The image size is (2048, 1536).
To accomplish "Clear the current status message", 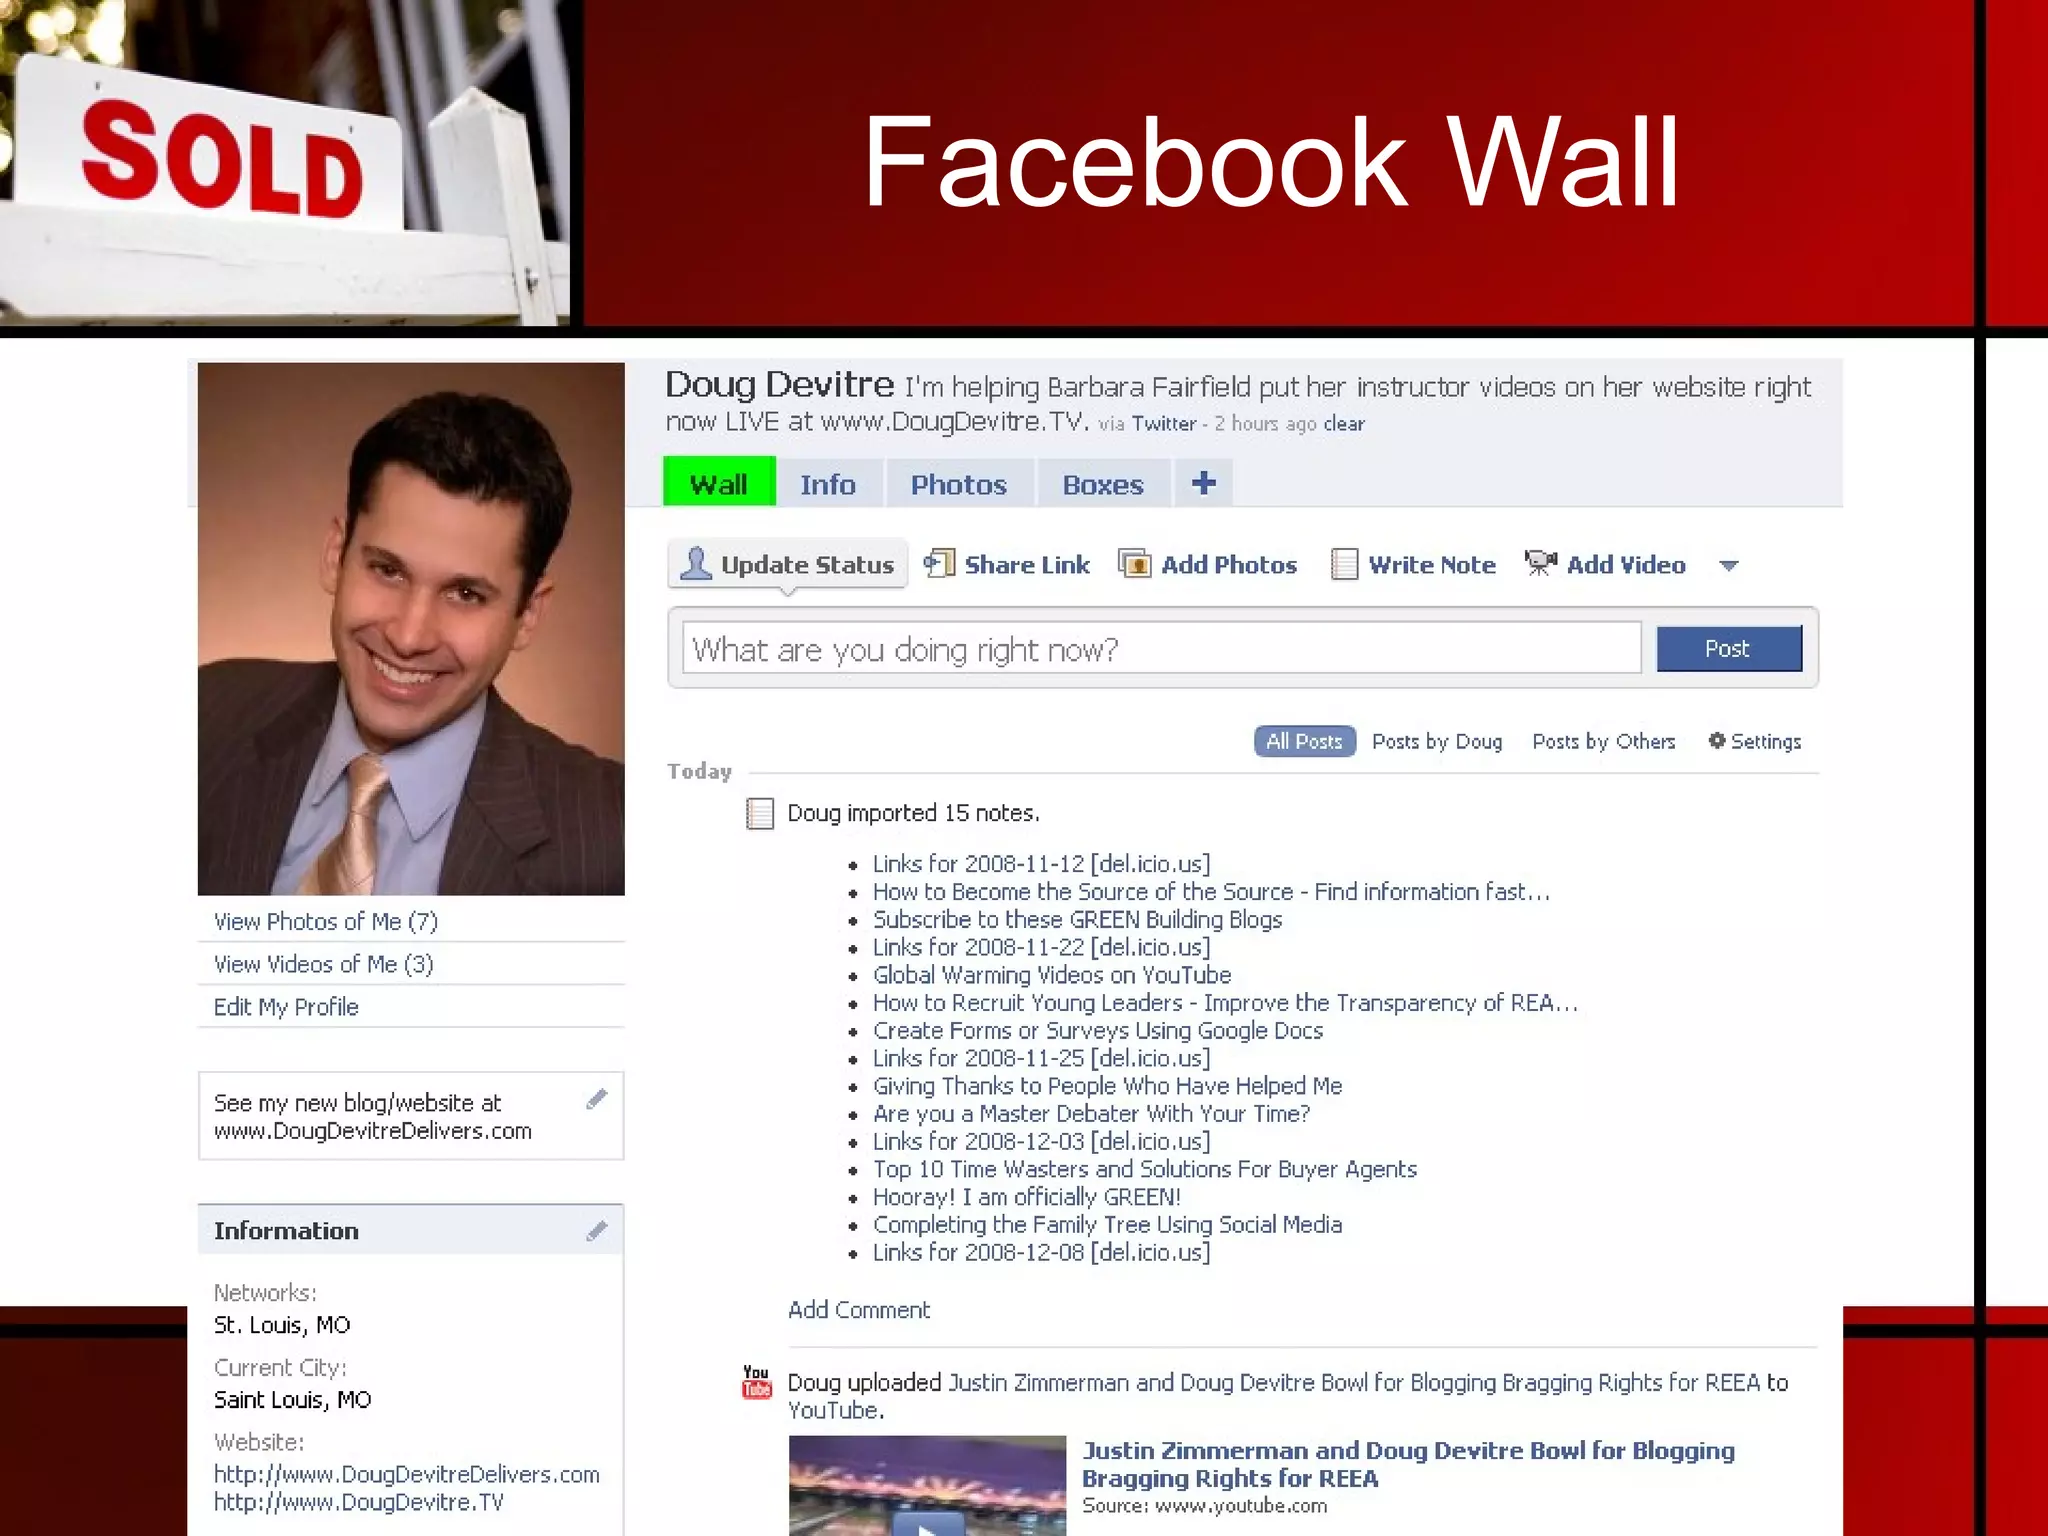I will pyautogui.click(x=1344, y=423).
